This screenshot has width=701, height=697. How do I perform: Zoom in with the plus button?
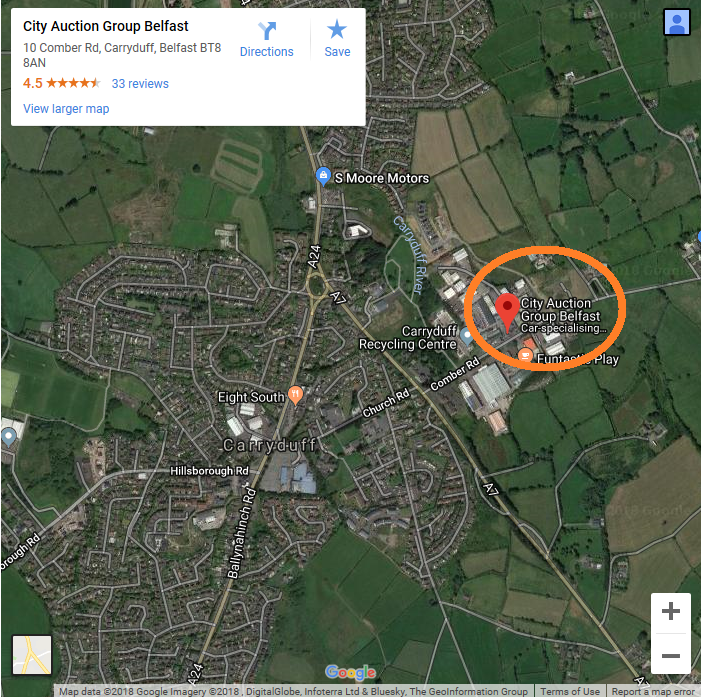coord(671,611)
